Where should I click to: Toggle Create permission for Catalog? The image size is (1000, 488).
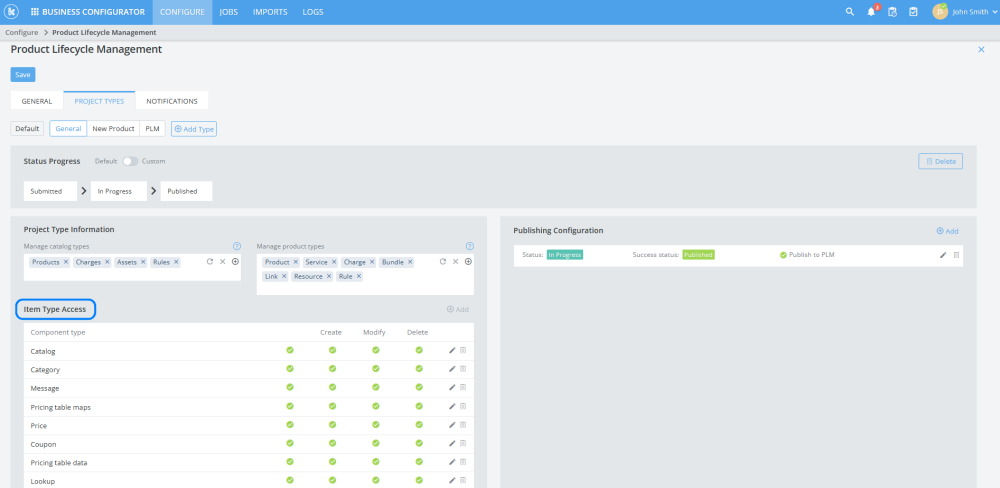332,350
